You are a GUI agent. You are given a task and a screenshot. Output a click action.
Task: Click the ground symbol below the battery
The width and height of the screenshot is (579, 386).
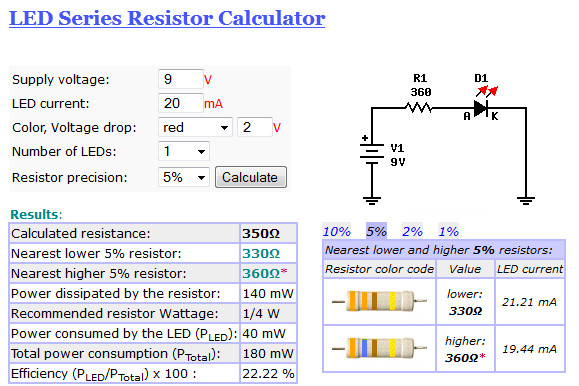click(x=372, y=201)
